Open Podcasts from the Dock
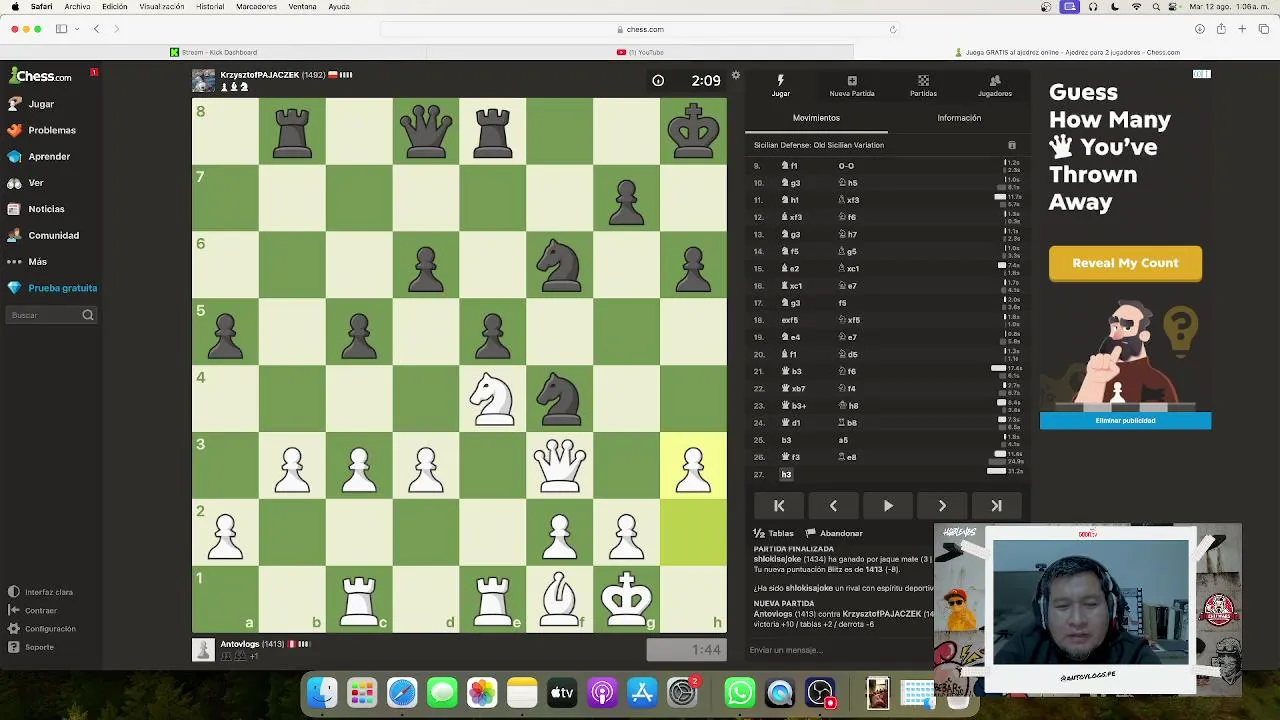 [602, 692]
